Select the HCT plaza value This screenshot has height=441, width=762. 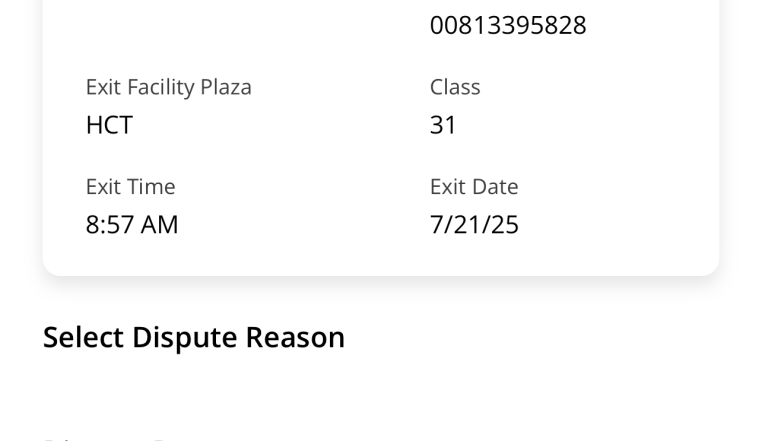109,125
